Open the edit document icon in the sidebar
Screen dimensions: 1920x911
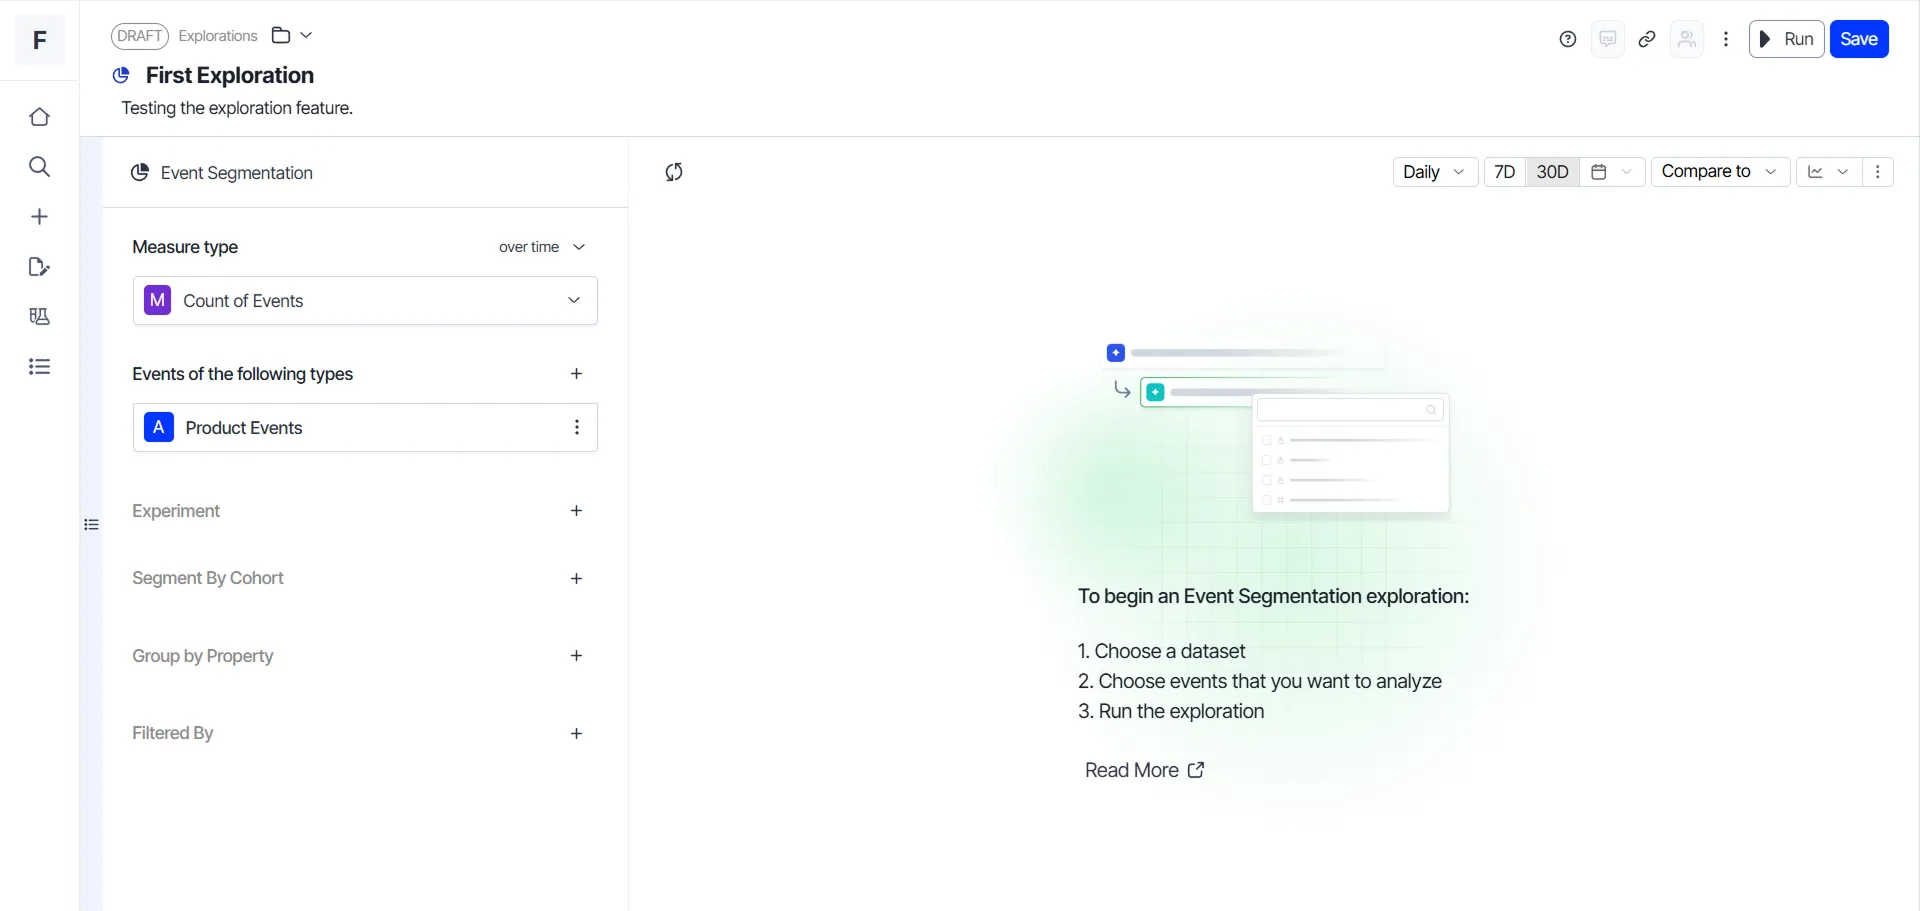tap(39, 267)
